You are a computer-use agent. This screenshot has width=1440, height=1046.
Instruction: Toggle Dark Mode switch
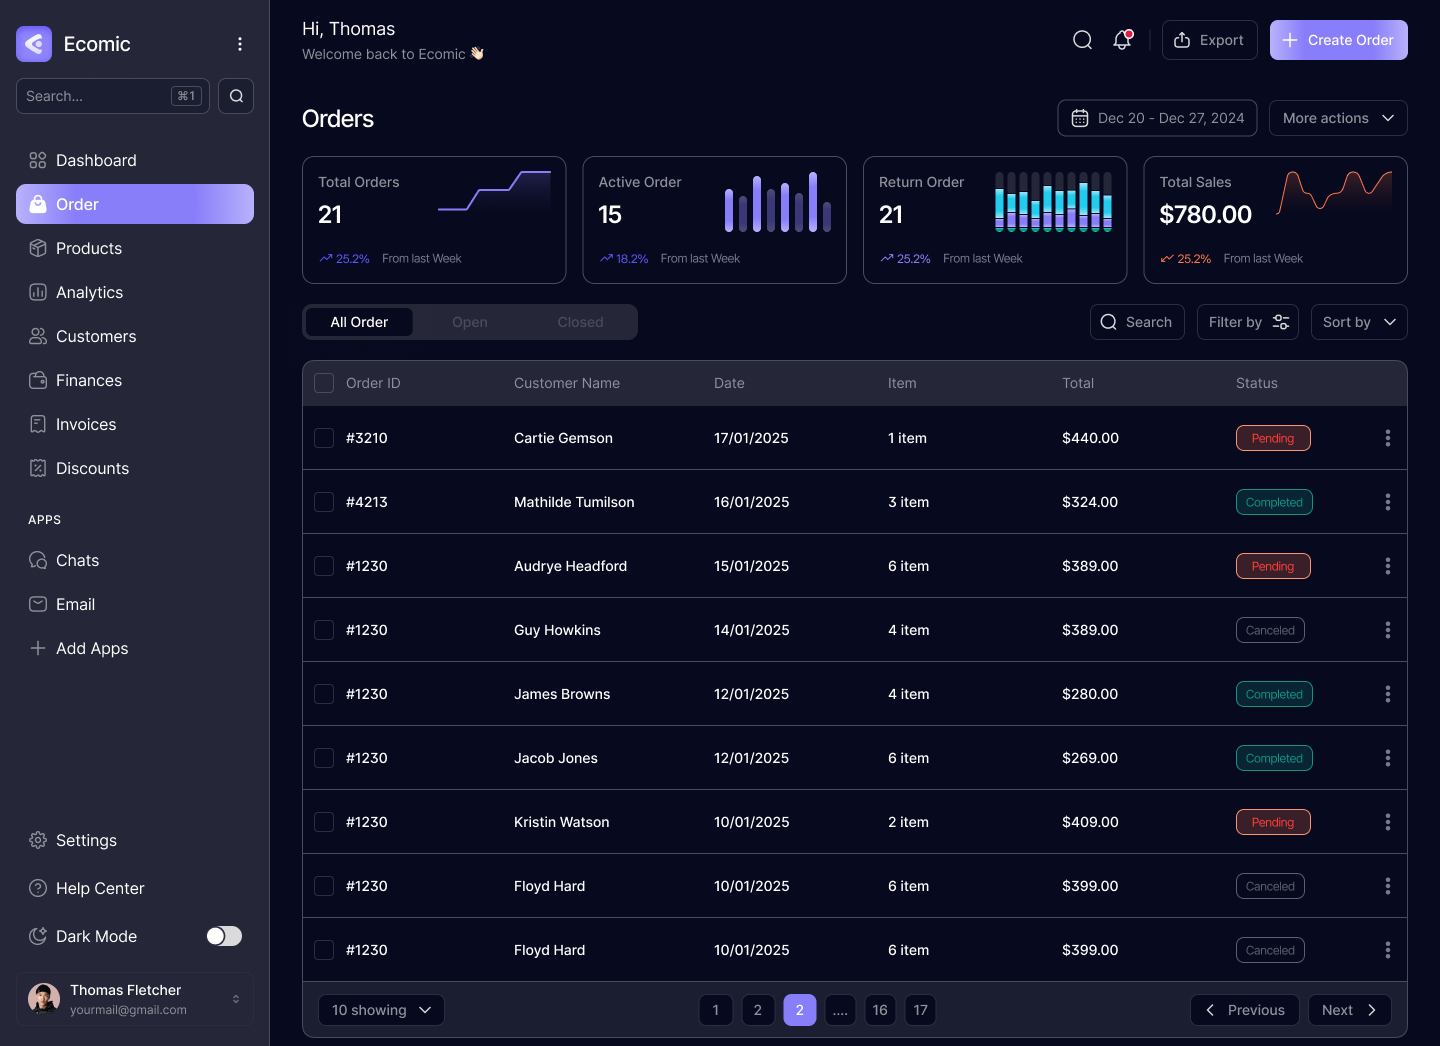click(223, 936)
